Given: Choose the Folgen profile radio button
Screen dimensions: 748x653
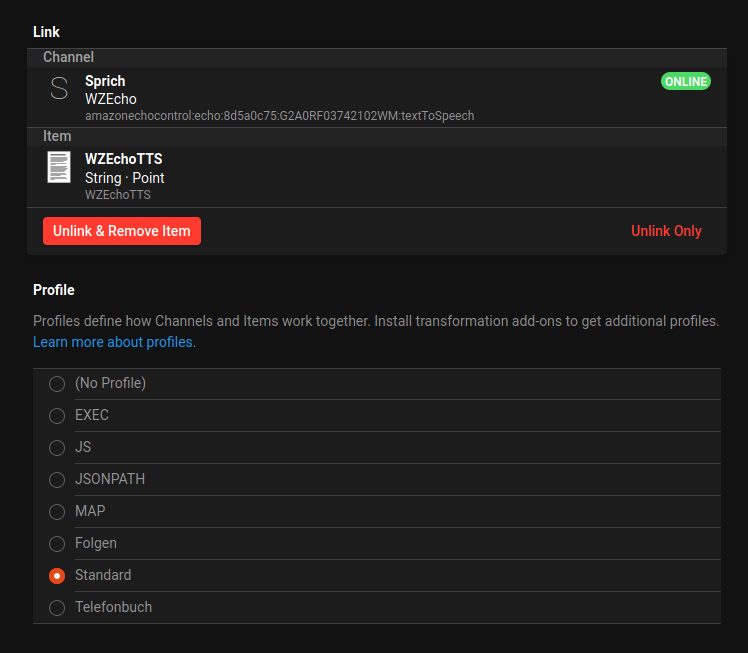Looking at the screenshot, I should click(57, 544).
